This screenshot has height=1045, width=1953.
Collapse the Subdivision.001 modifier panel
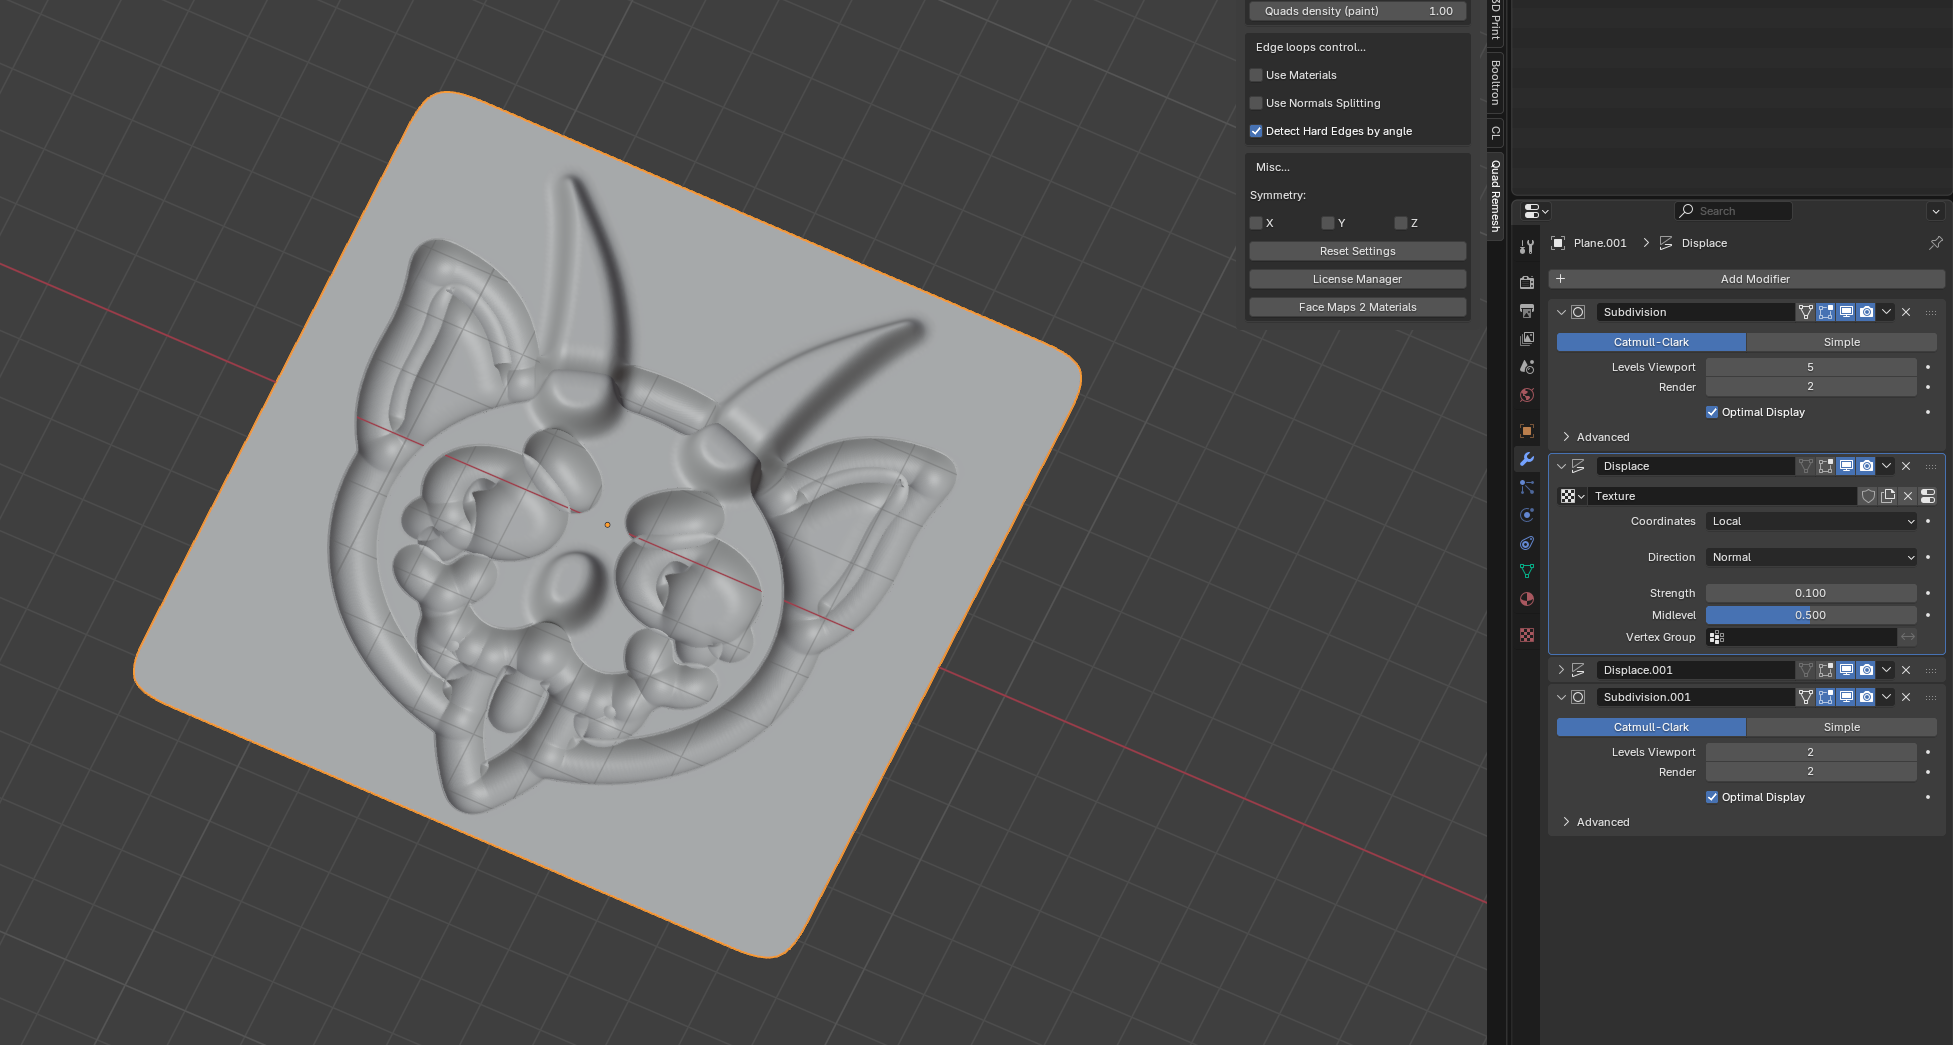1561,697
